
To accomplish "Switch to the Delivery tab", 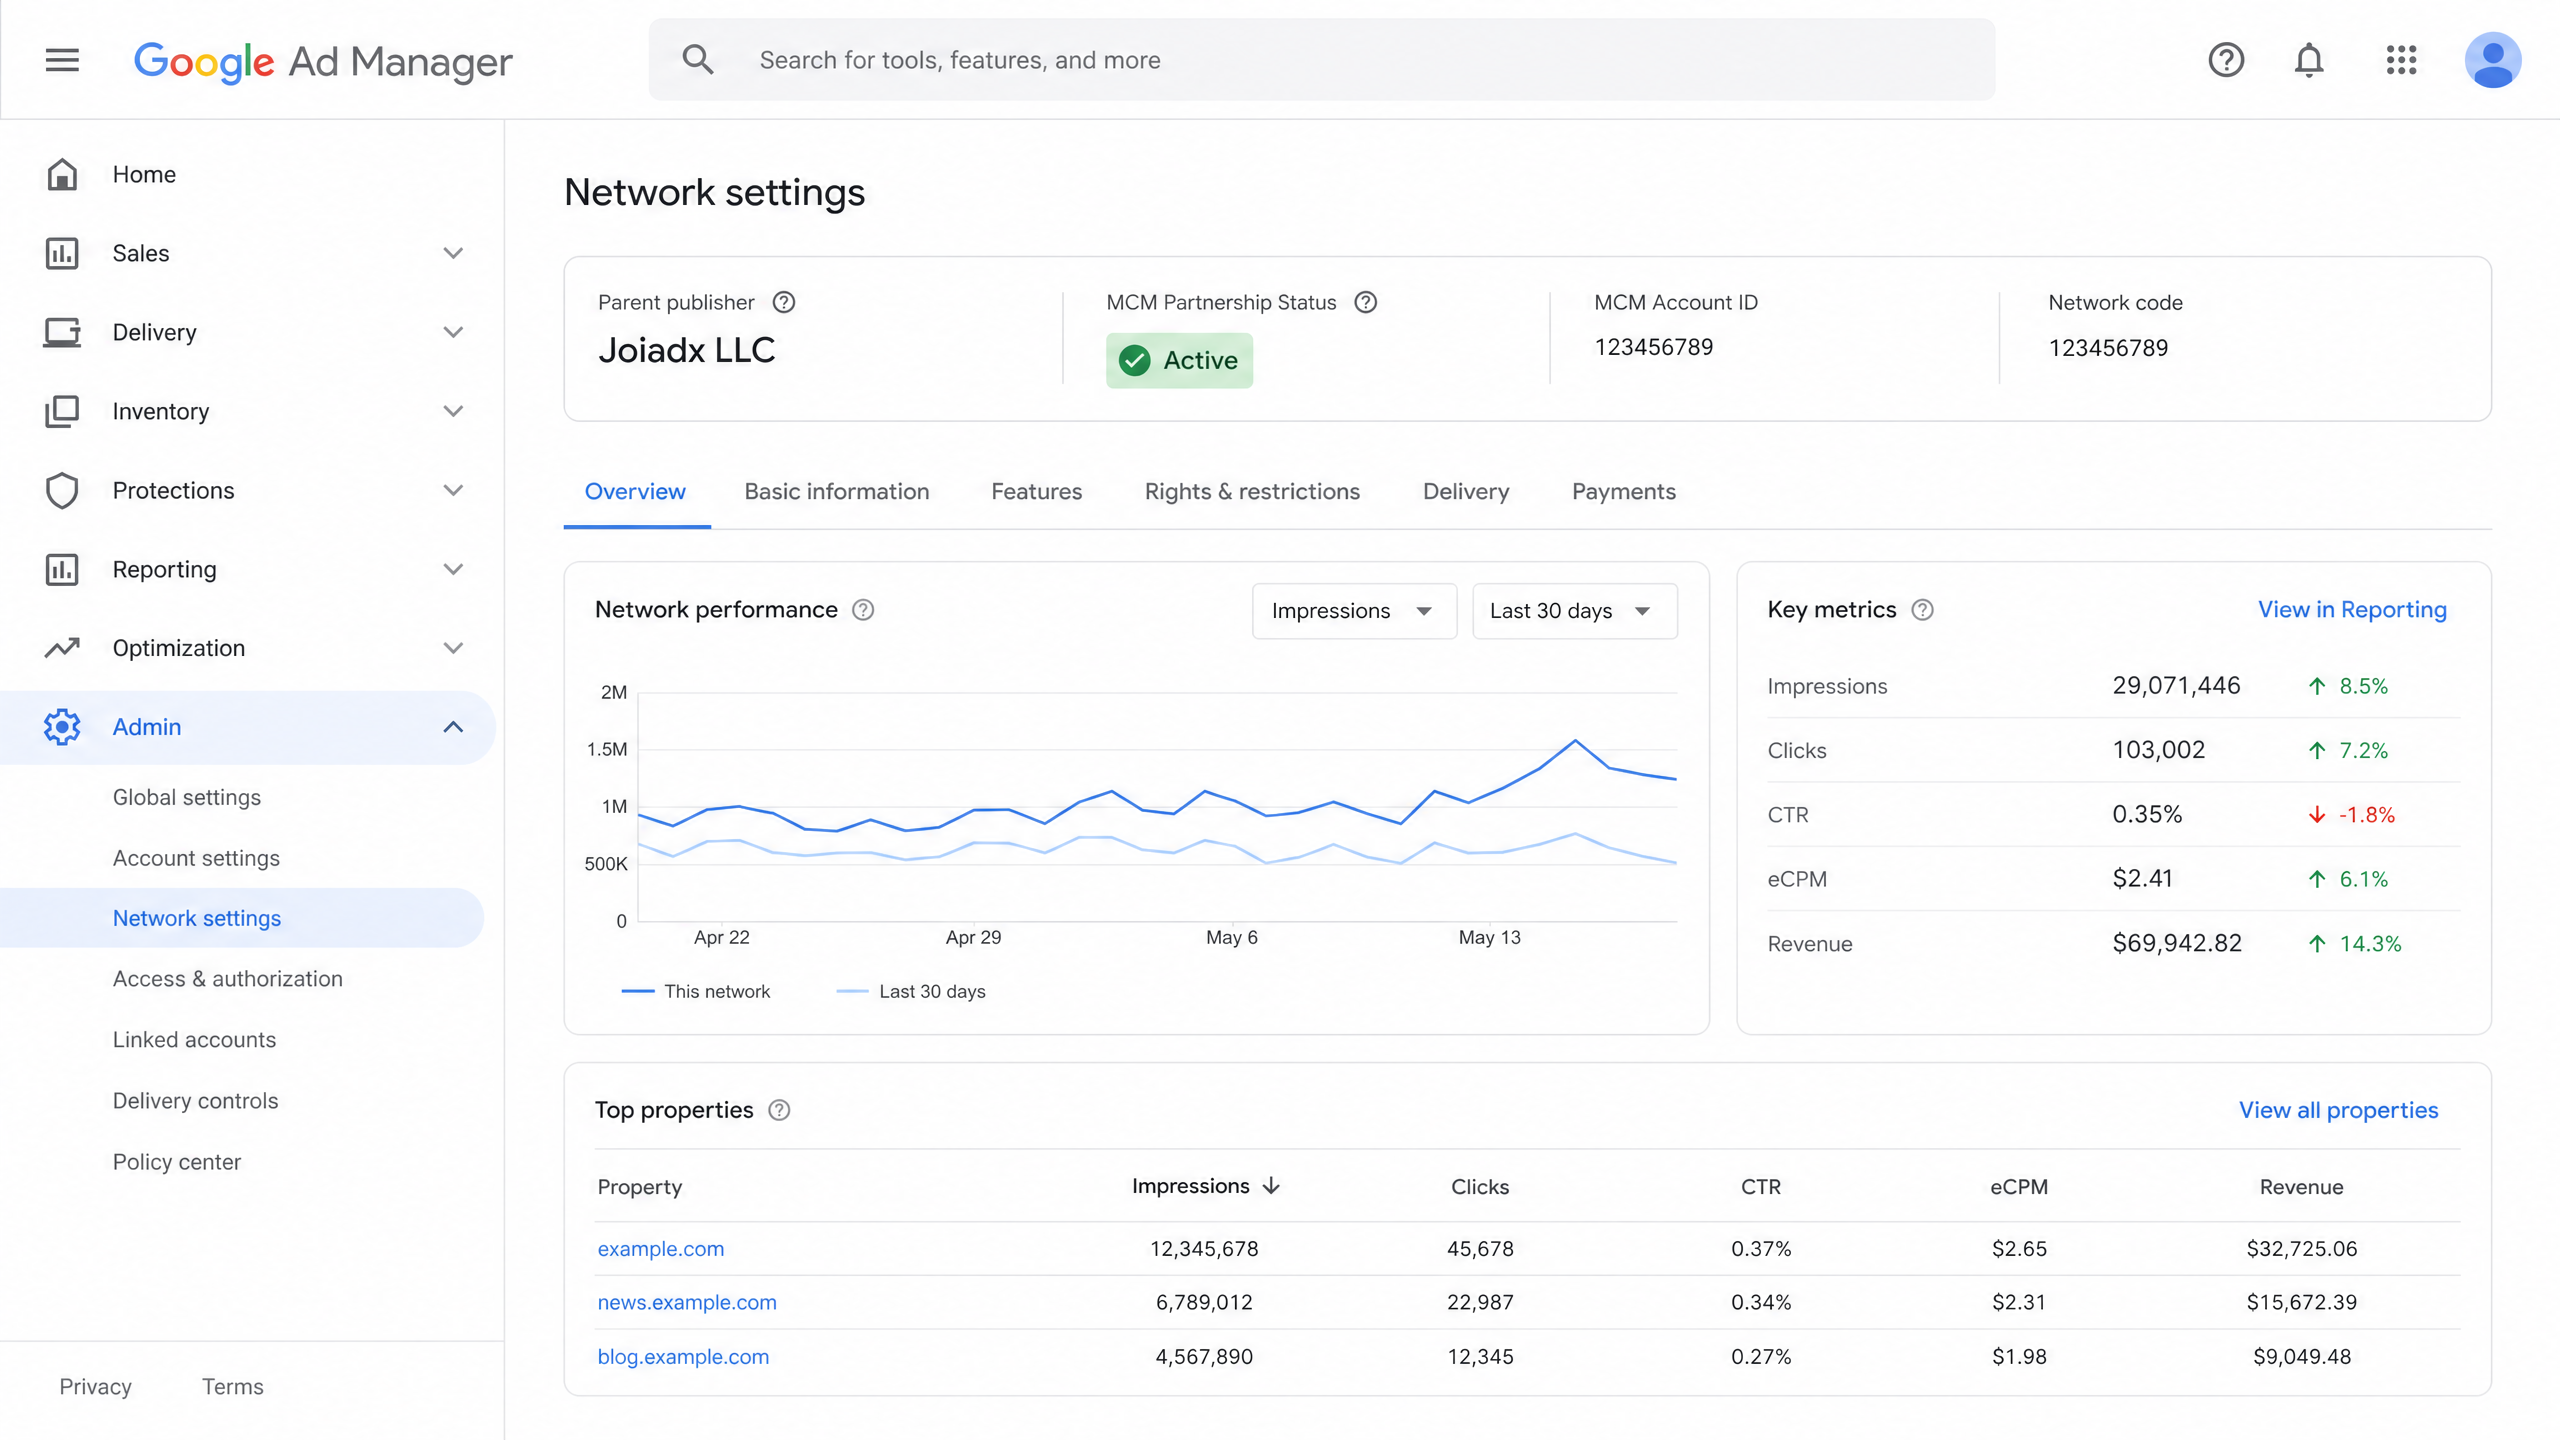I will pos(1466,492).
